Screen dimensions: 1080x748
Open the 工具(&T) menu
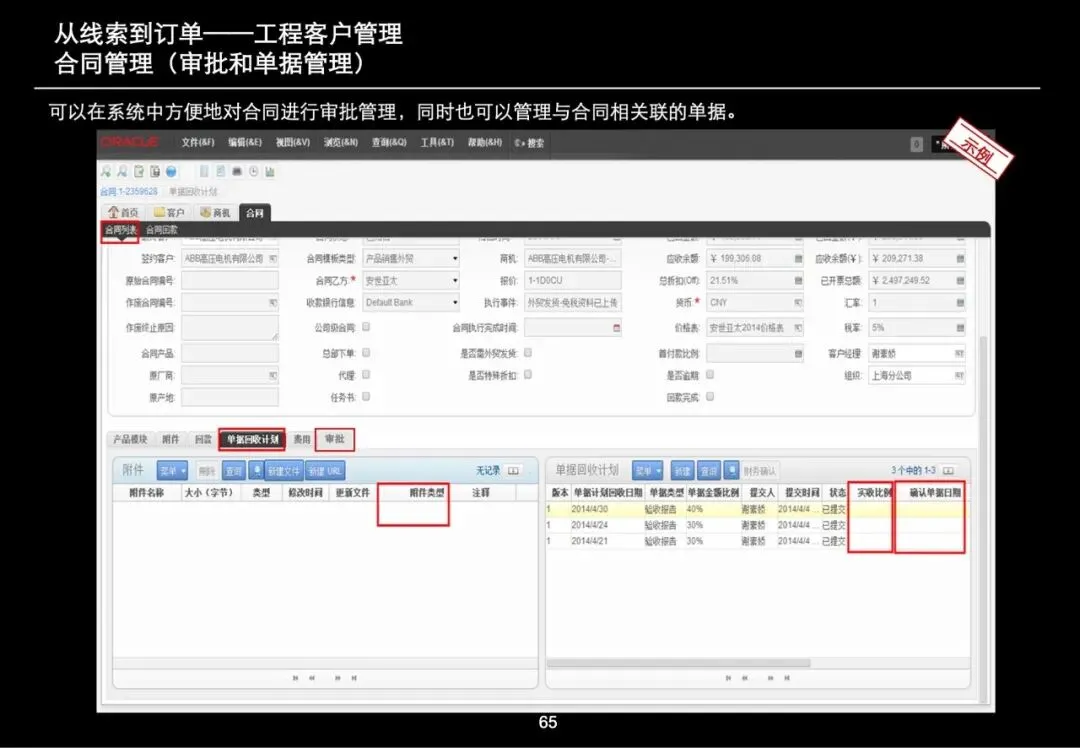(437, 143)
